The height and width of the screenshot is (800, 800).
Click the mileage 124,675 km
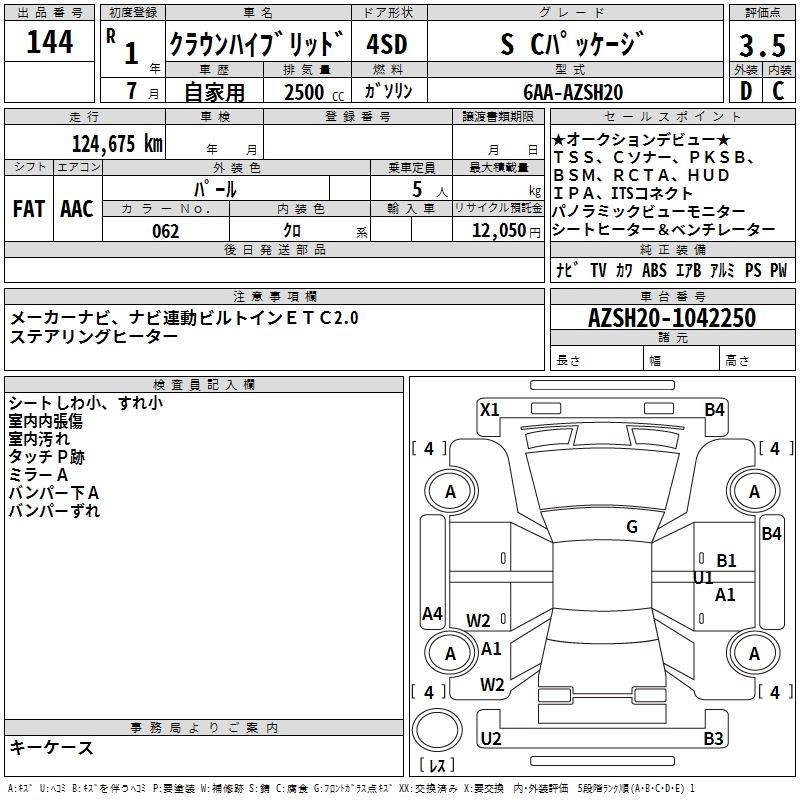pyautogui.click(x=117, y=143)
